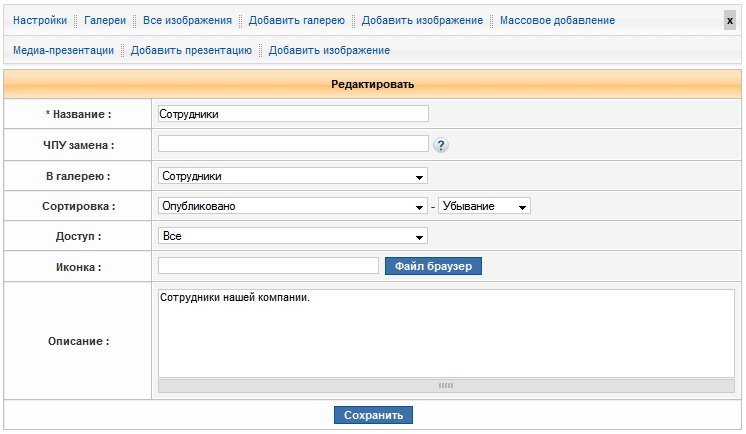This screenshot has height=434, width=746.
Task: Focus the 'ЧПУ замена' input field
Action: point(292,144)
